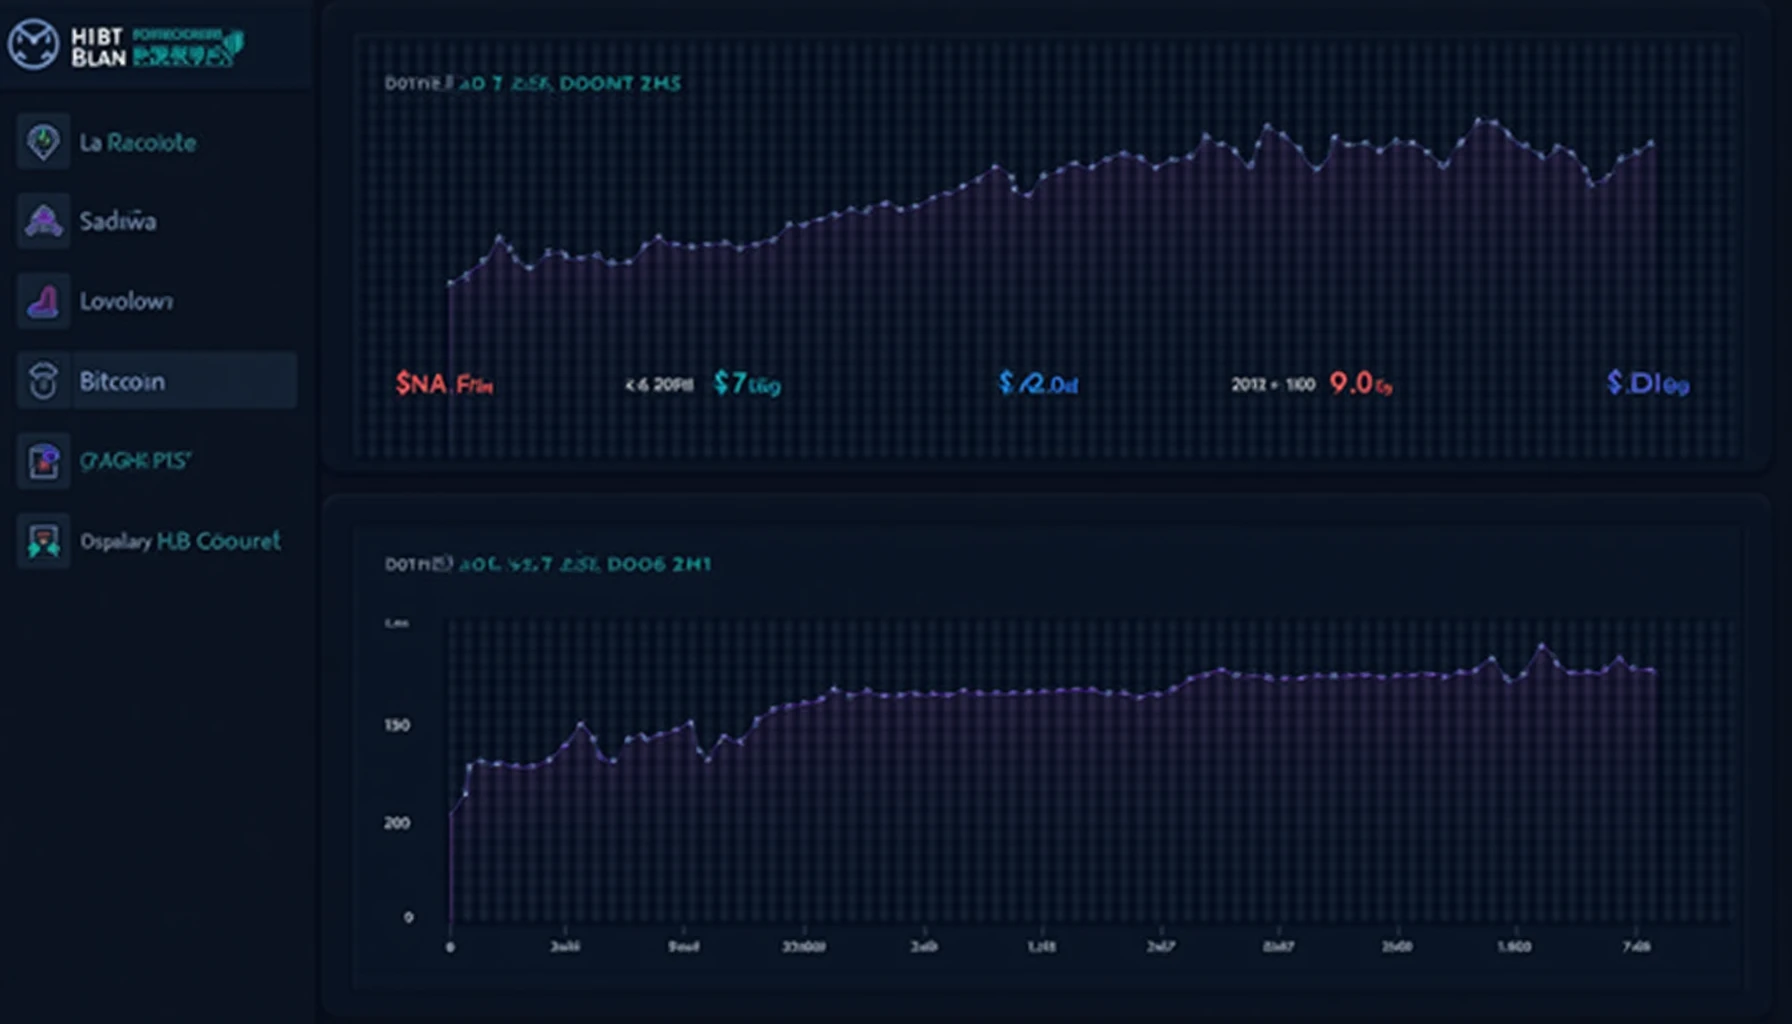
Task: Click the icon beside CAGHK PIS
Action: pos(43,461)
